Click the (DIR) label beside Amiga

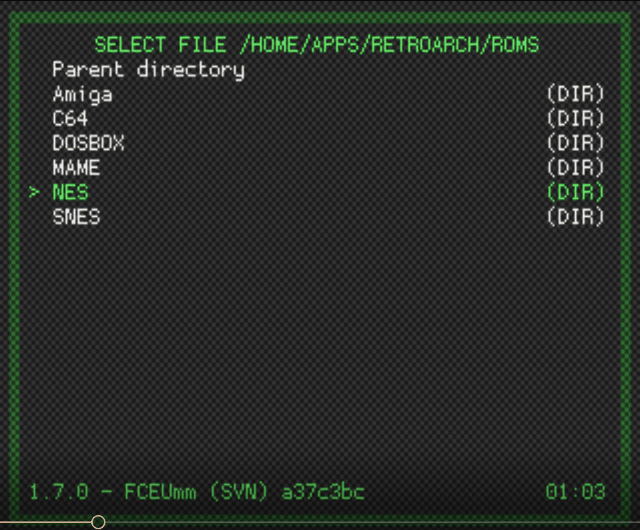point(576,95)
